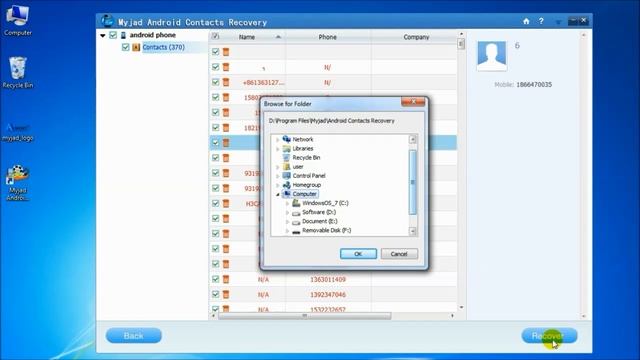Image resolution: width=640 pixels, height=360 pixels.
Task: Select the phone cell 1392347046
Action: (x=328, y=295)
